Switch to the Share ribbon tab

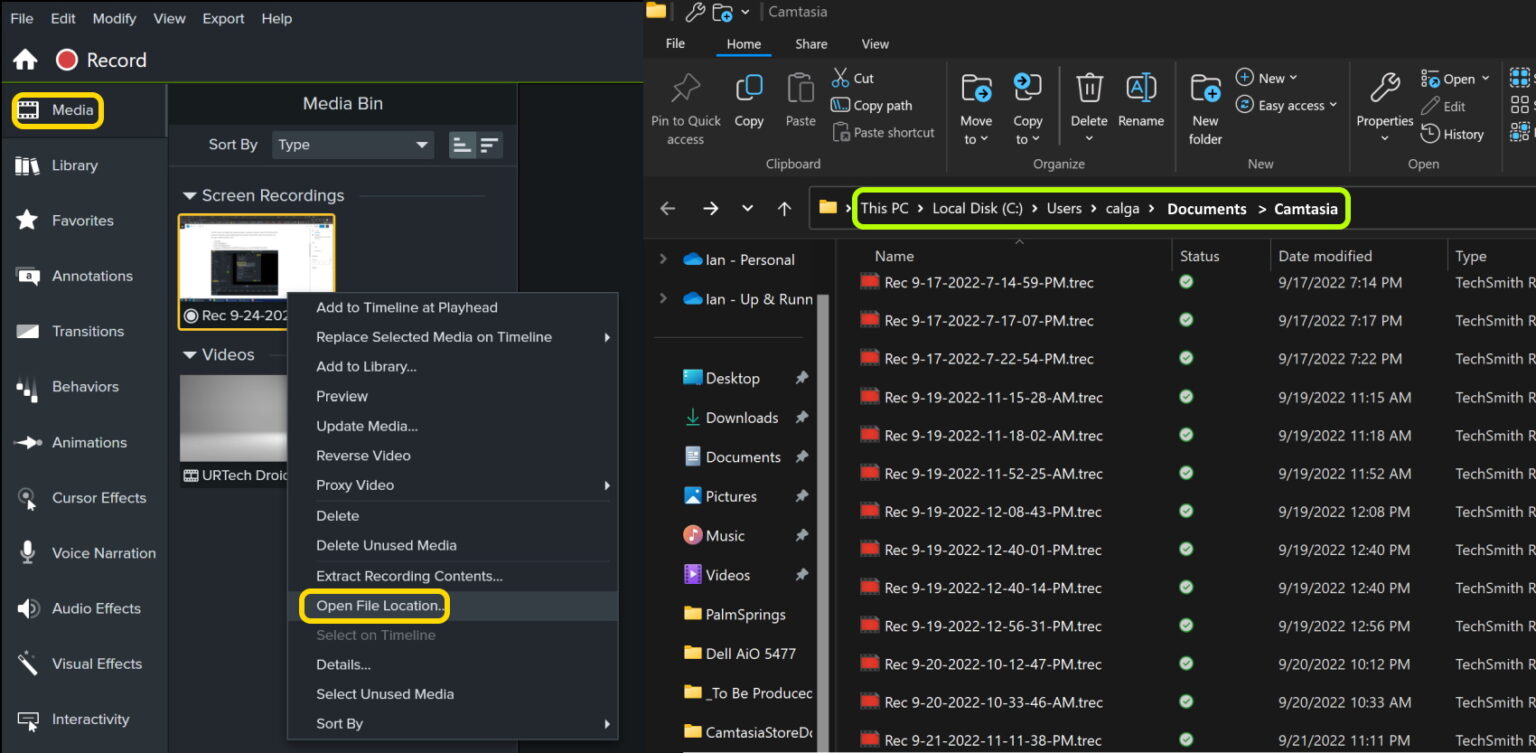[x=811, y=43]
